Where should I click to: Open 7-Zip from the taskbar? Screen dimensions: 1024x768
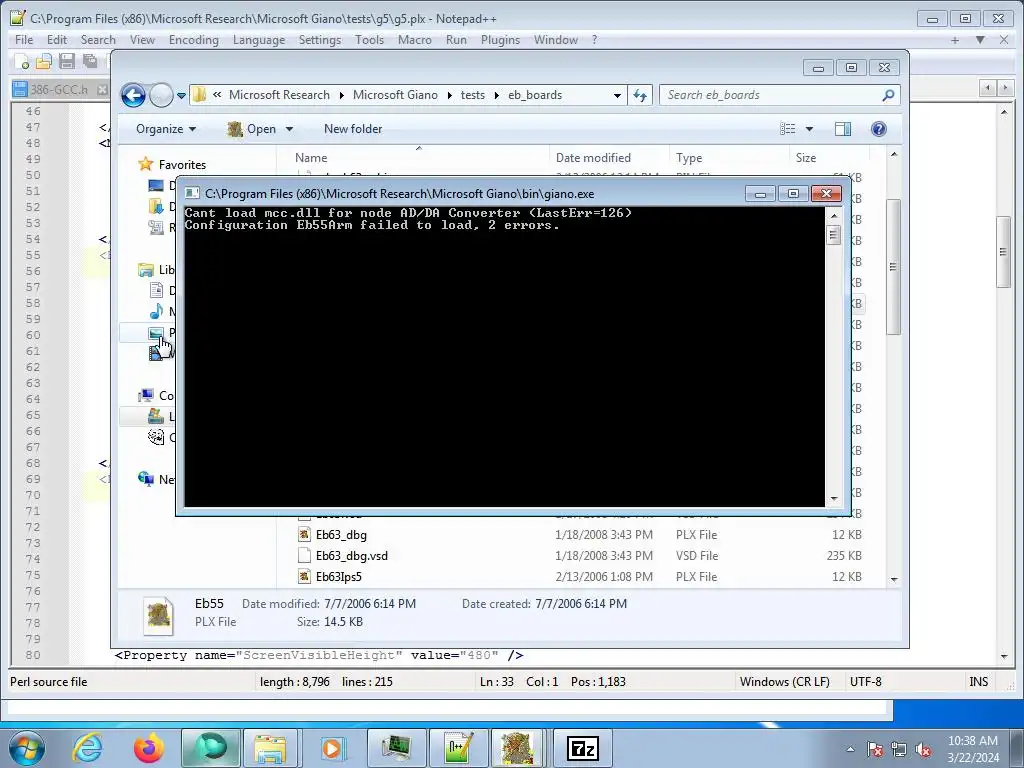(x=583, y=748)
